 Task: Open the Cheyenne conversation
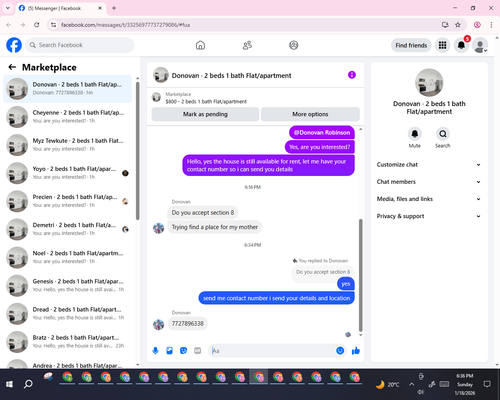tap(67, 117)
